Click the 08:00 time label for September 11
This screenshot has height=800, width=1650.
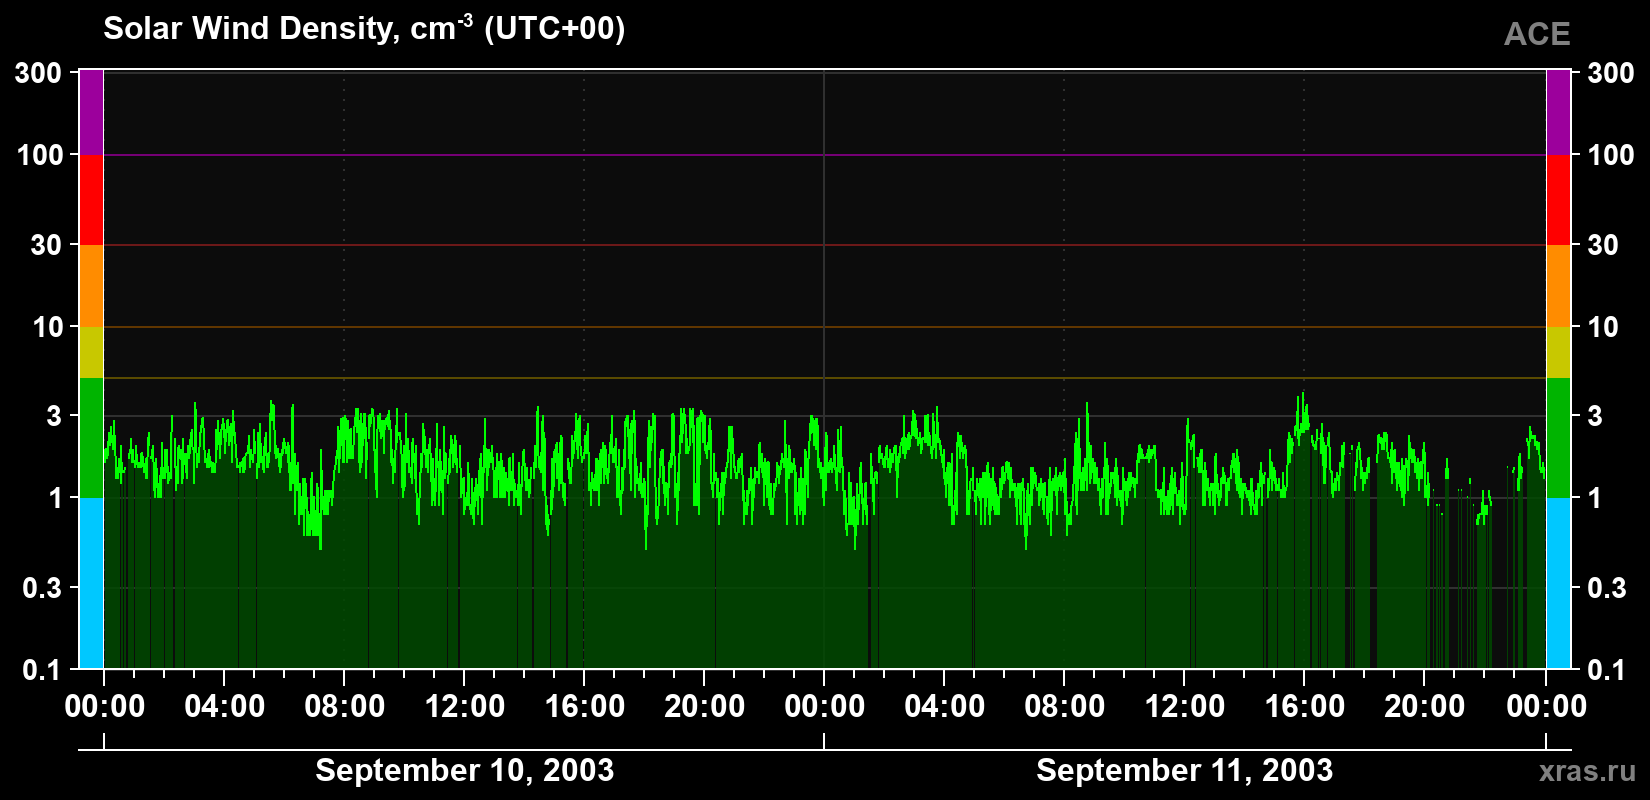click(1065, 707)
